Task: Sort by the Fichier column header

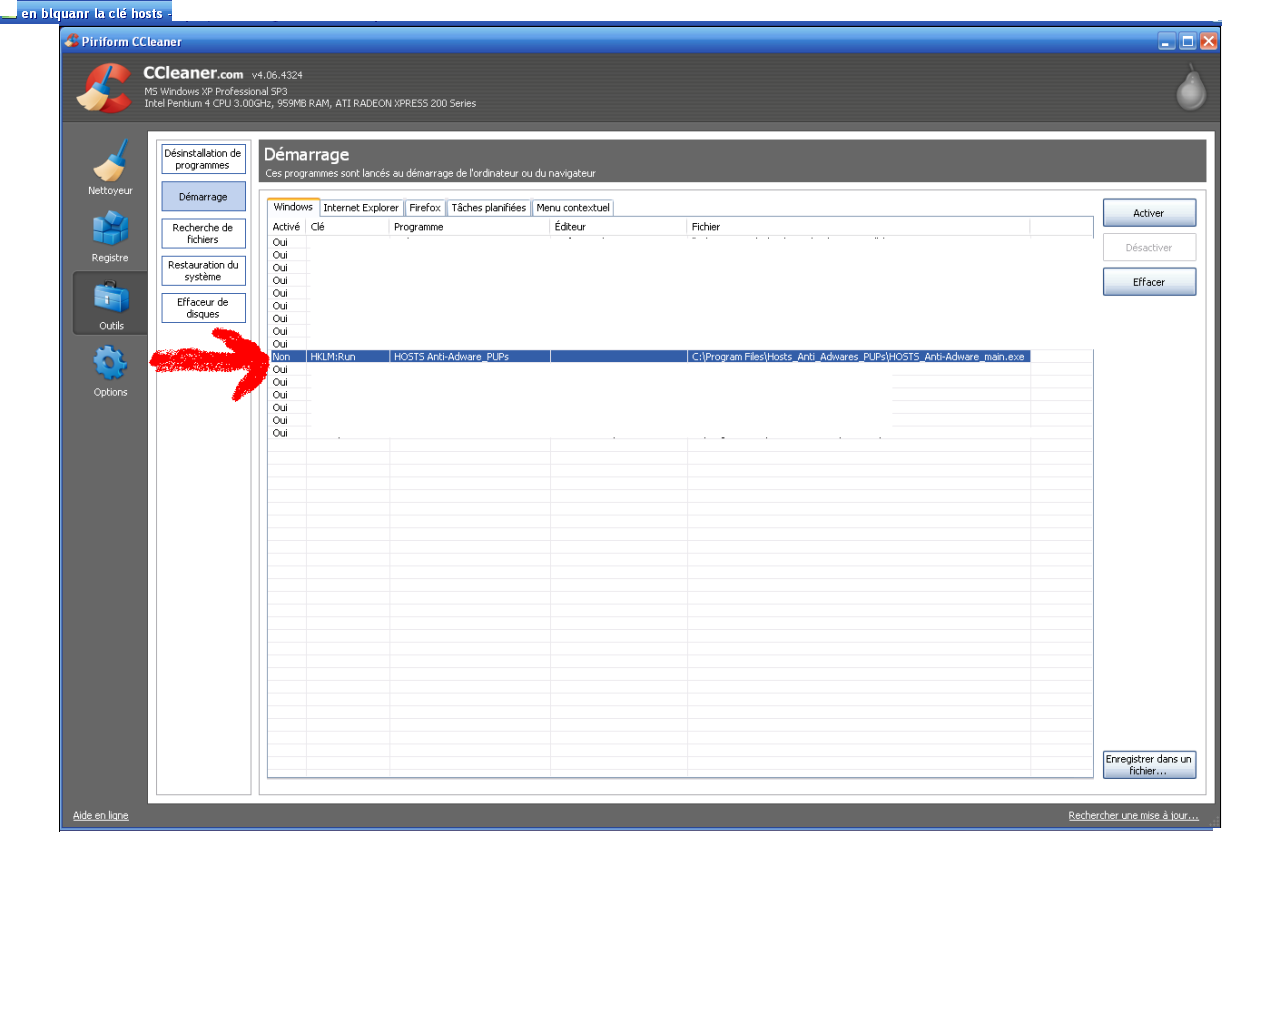Action: (859, 227)
